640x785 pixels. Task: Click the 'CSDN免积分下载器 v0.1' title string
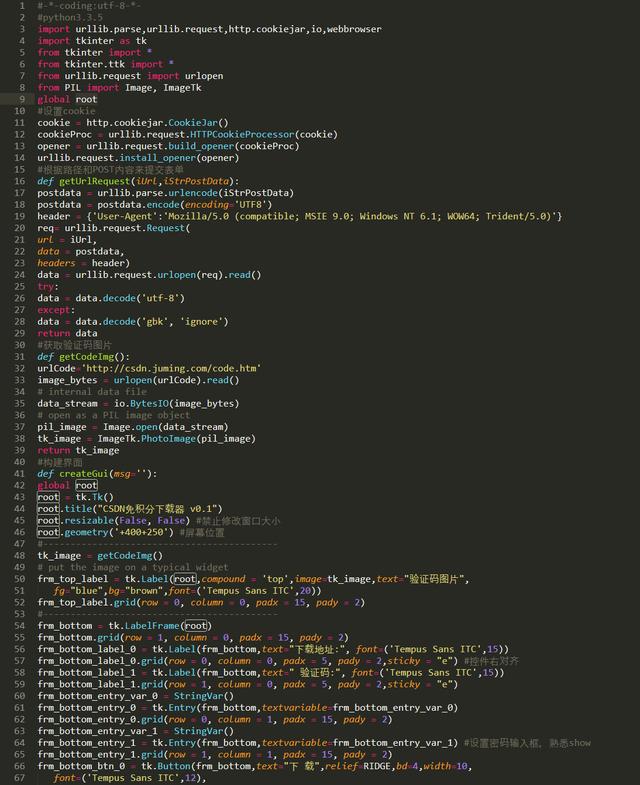click(x=160, y=509)
